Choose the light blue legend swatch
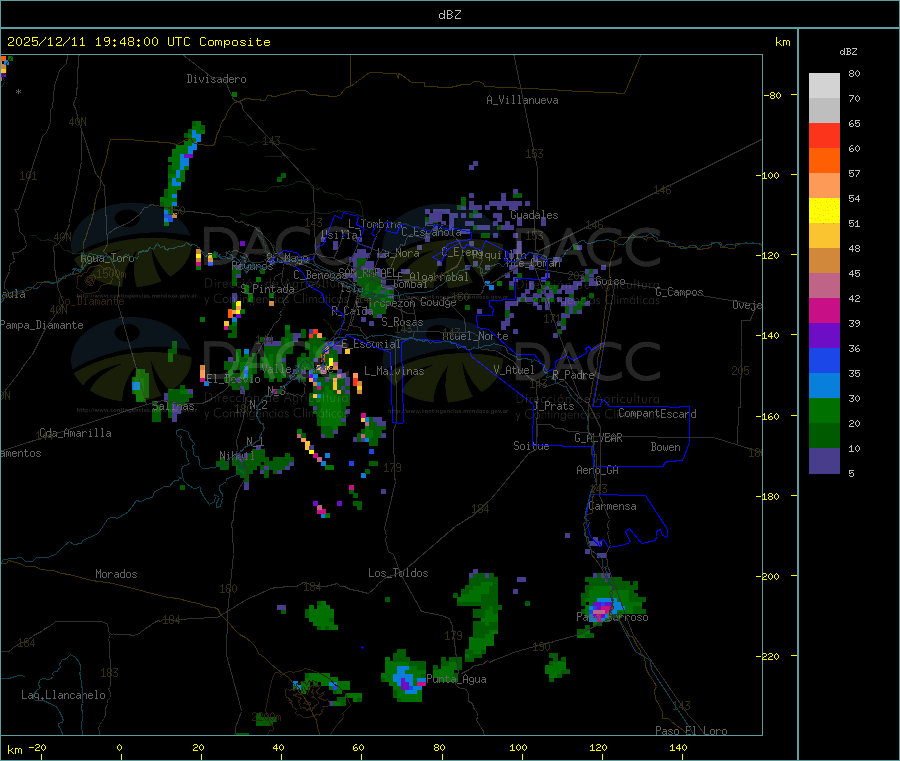The height and width of the screenshot is (761, 900). pos(824,386)
